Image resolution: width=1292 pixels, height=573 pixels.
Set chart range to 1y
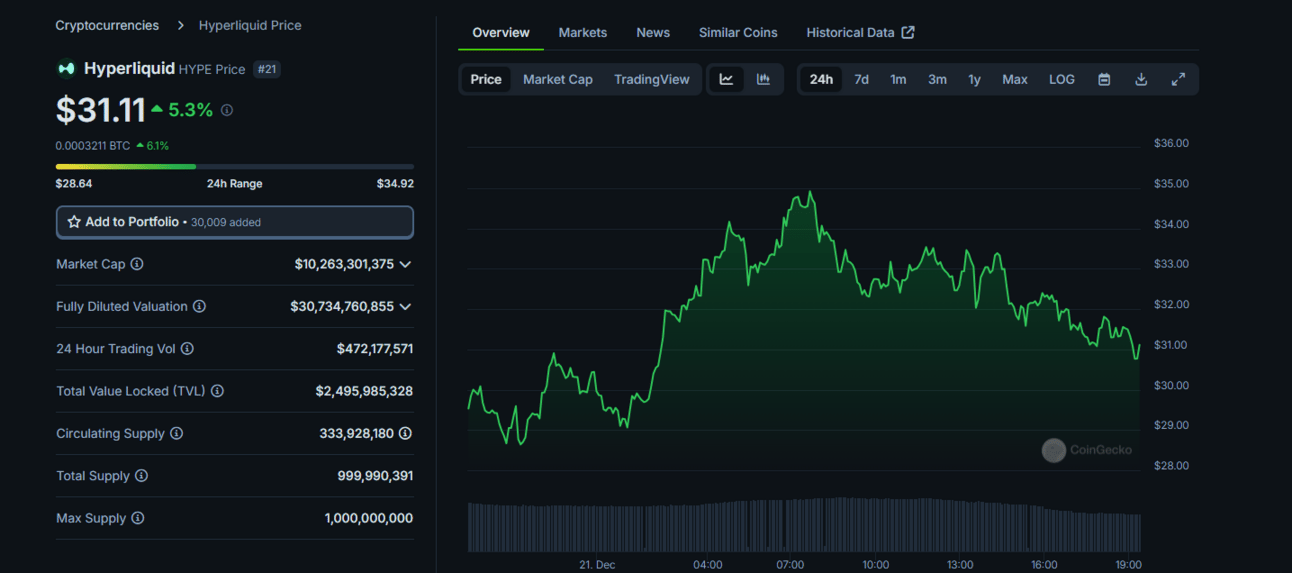tap(974, 79)
